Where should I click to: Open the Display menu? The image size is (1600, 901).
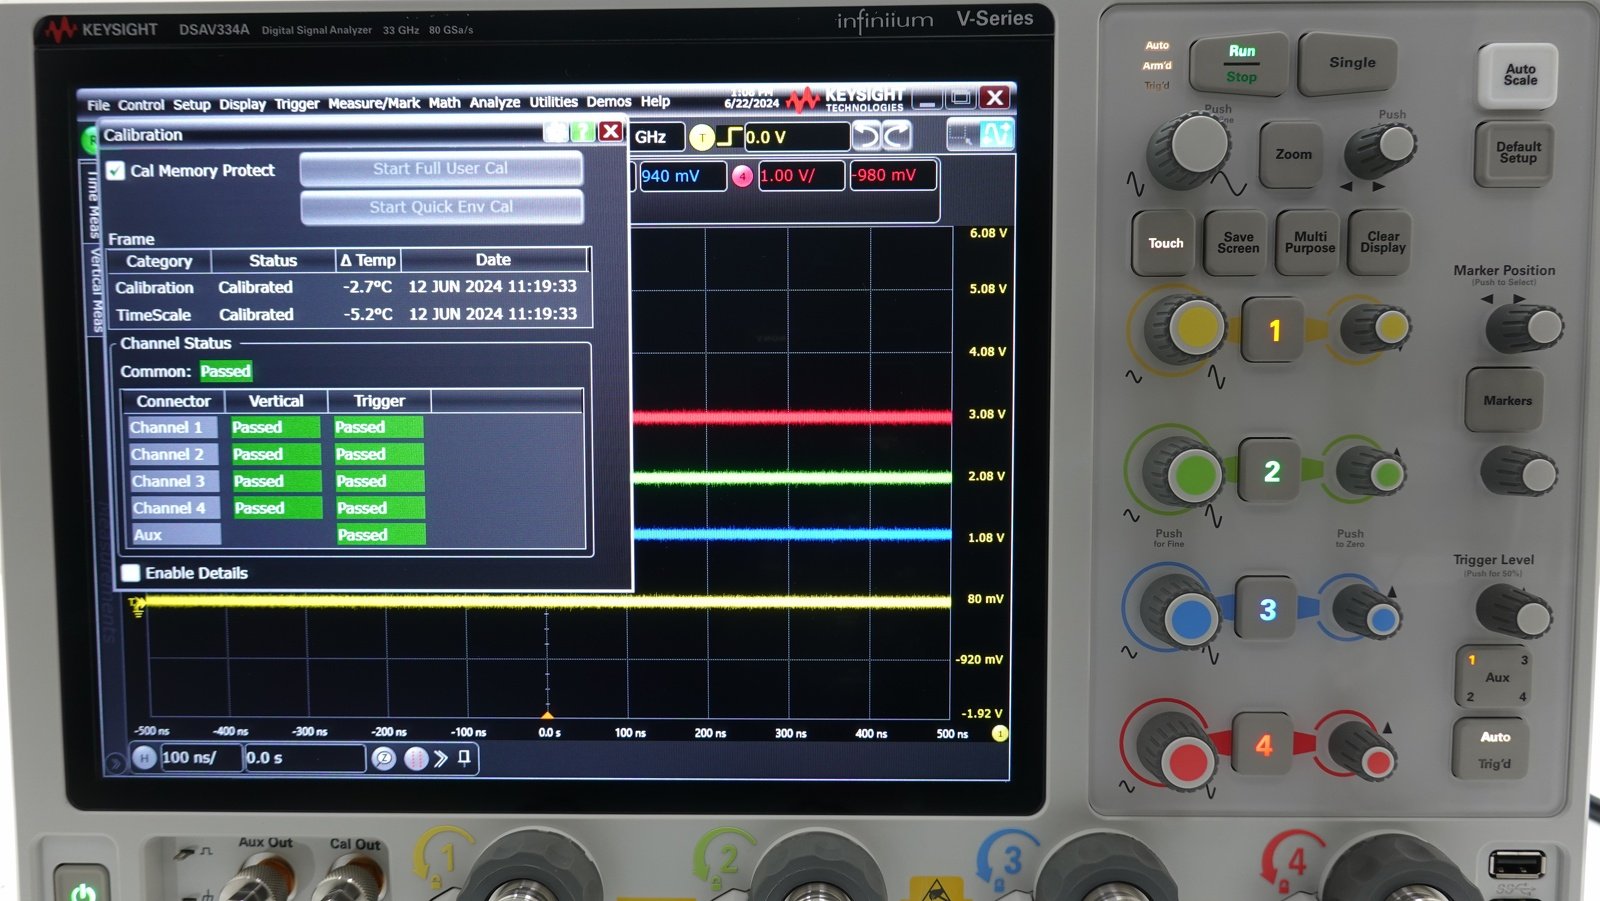(243, 104)
